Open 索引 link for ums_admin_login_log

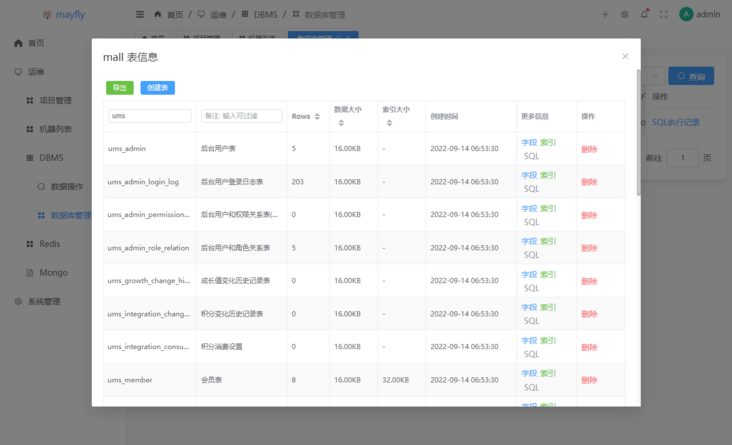(x=548, y=175)
